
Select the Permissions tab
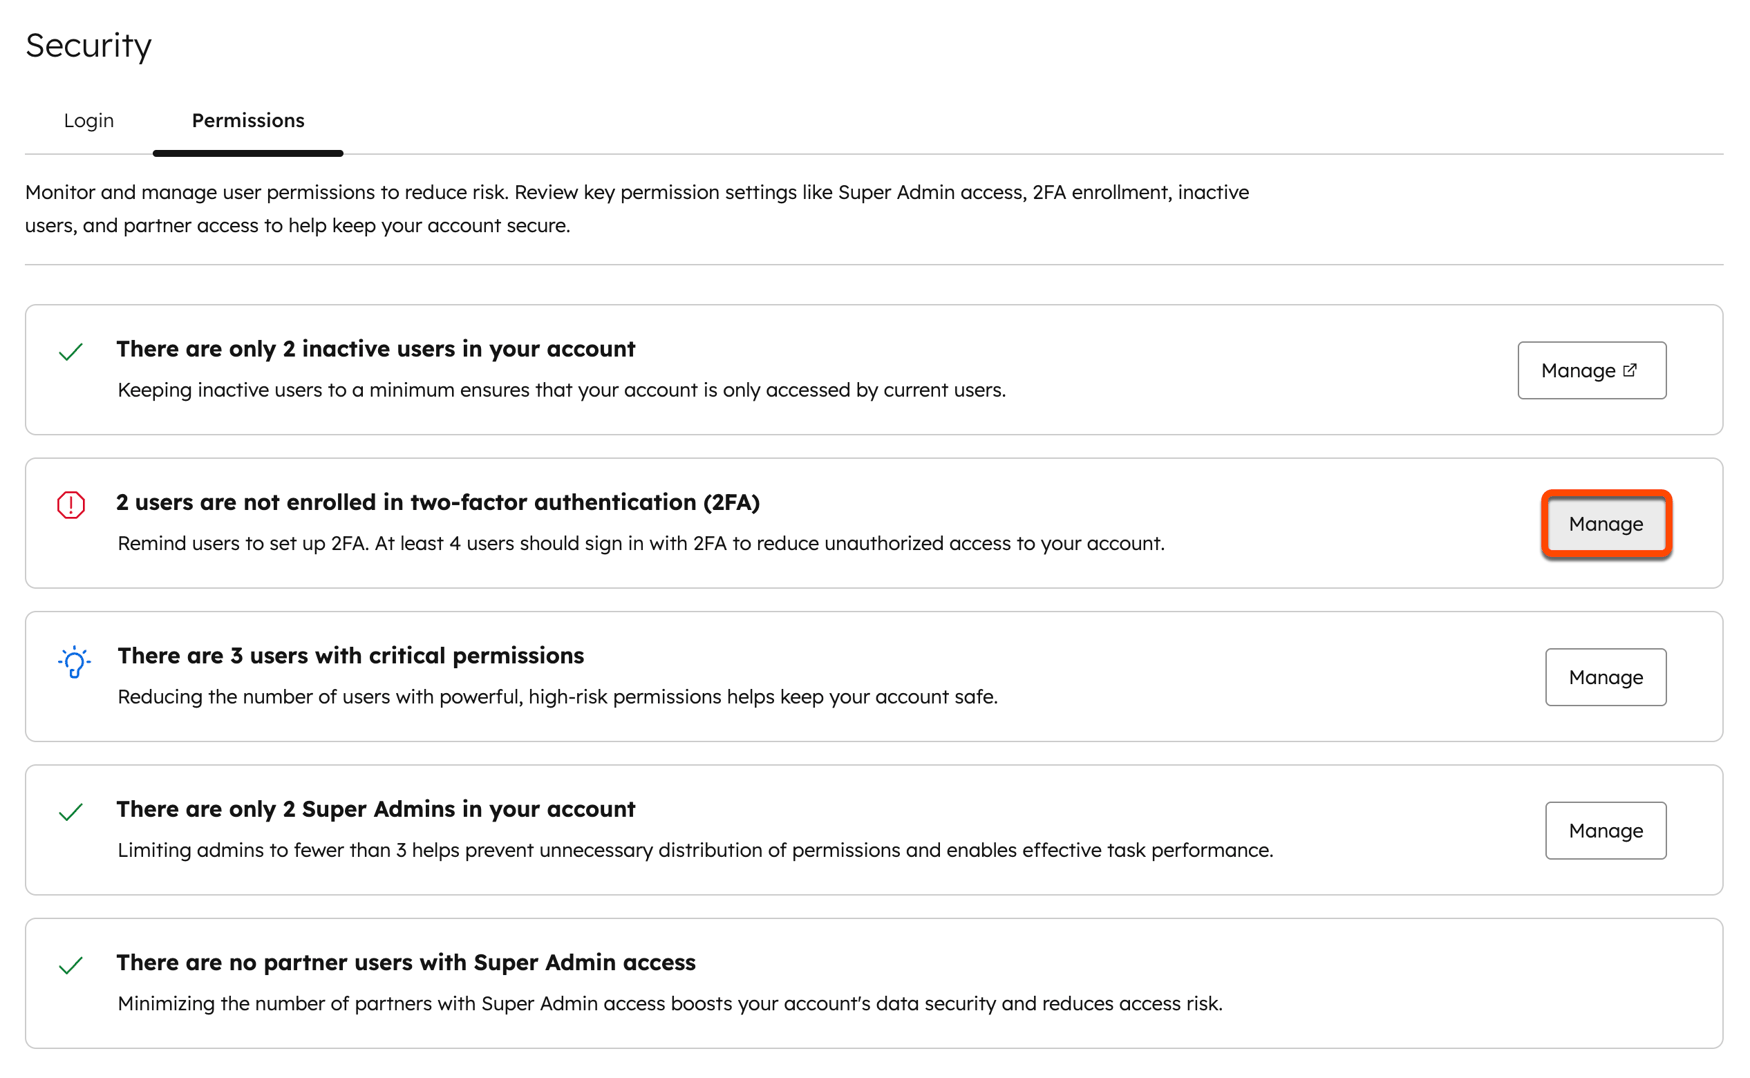[248, 120]
